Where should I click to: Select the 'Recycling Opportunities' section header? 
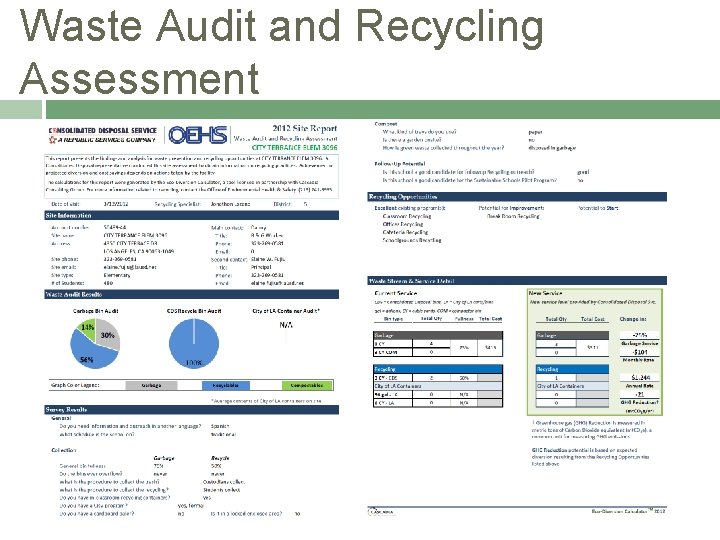[517, 197]
